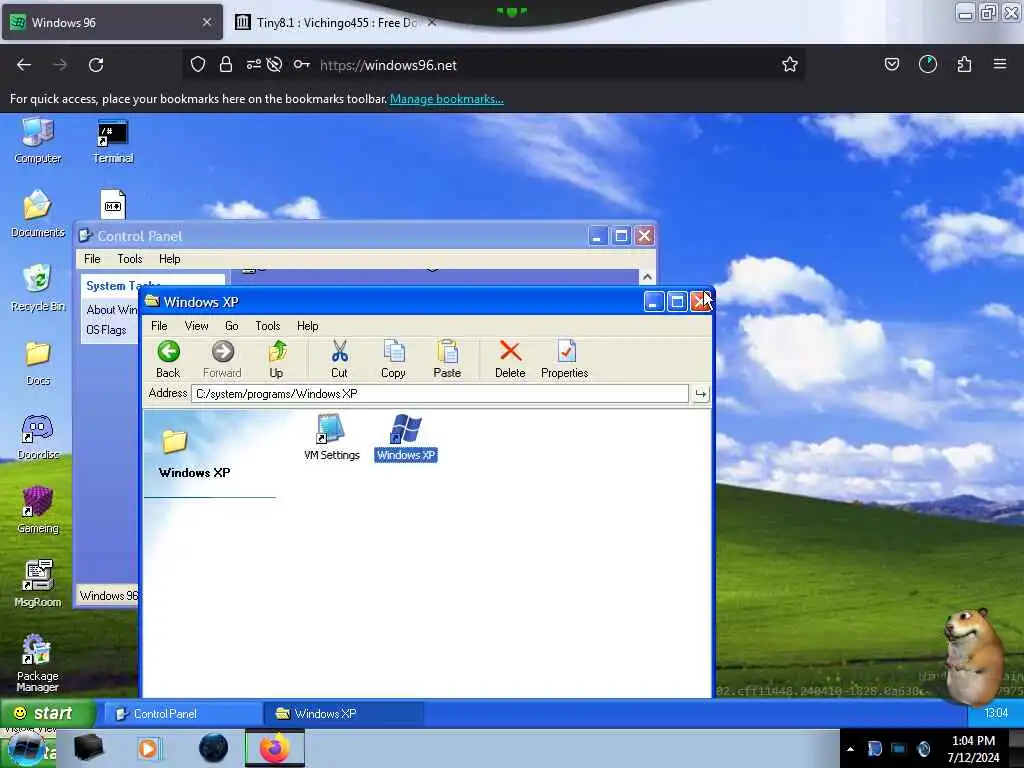Click the Windows 96 tray clock 13:04
Screen dimensions: 1024x768
point(996,713)
